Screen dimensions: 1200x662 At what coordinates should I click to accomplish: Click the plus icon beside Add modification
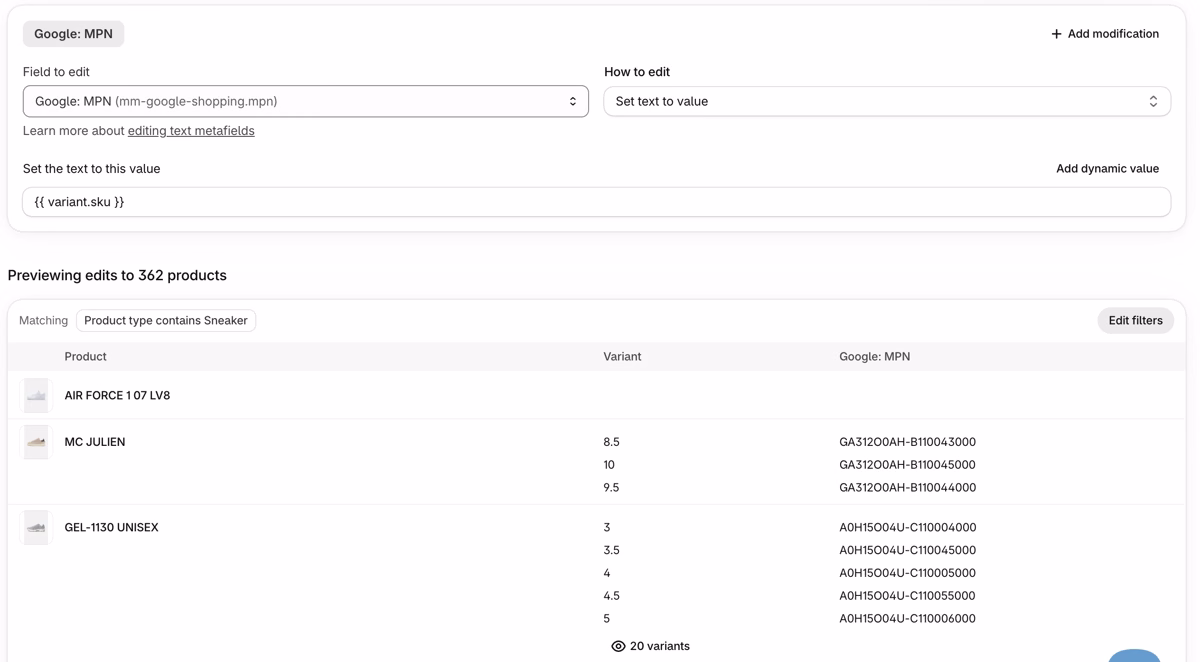pyautogui.click(x=1056, y=34)
